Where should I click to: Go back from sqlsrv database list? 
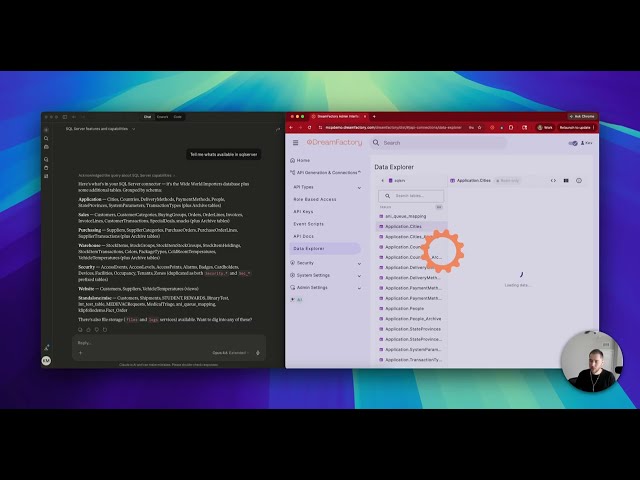[x=382, y=180]
